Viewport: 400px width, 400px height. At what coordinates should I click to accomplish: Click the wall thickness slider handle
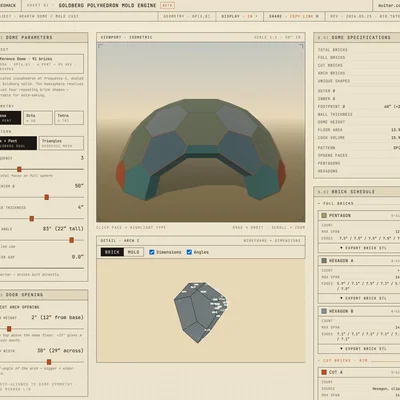[x=32, y=219]
